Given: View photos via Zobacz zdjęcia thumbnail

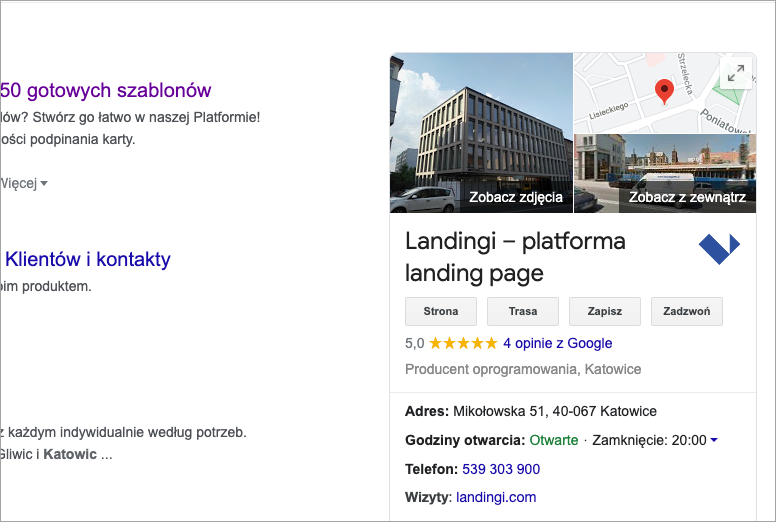Looking at the screenshot, I should [x=482, y=133].
